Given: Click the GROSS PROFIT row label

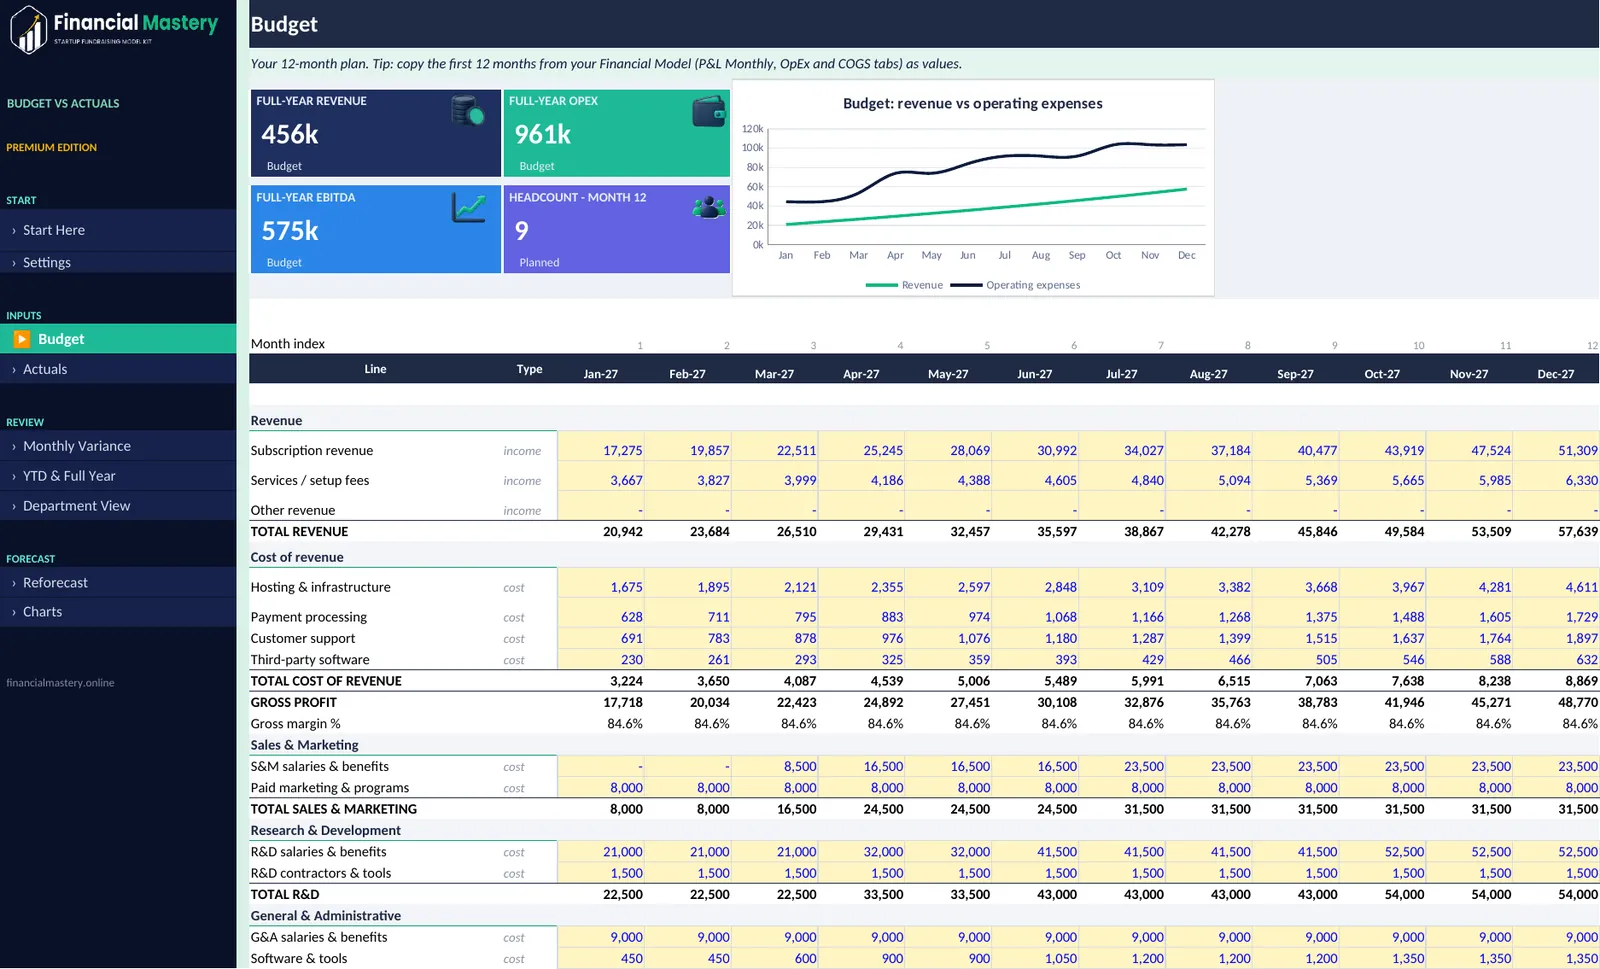Looking at the screenshot, I should pyautogui.click(x=293, y=703).
